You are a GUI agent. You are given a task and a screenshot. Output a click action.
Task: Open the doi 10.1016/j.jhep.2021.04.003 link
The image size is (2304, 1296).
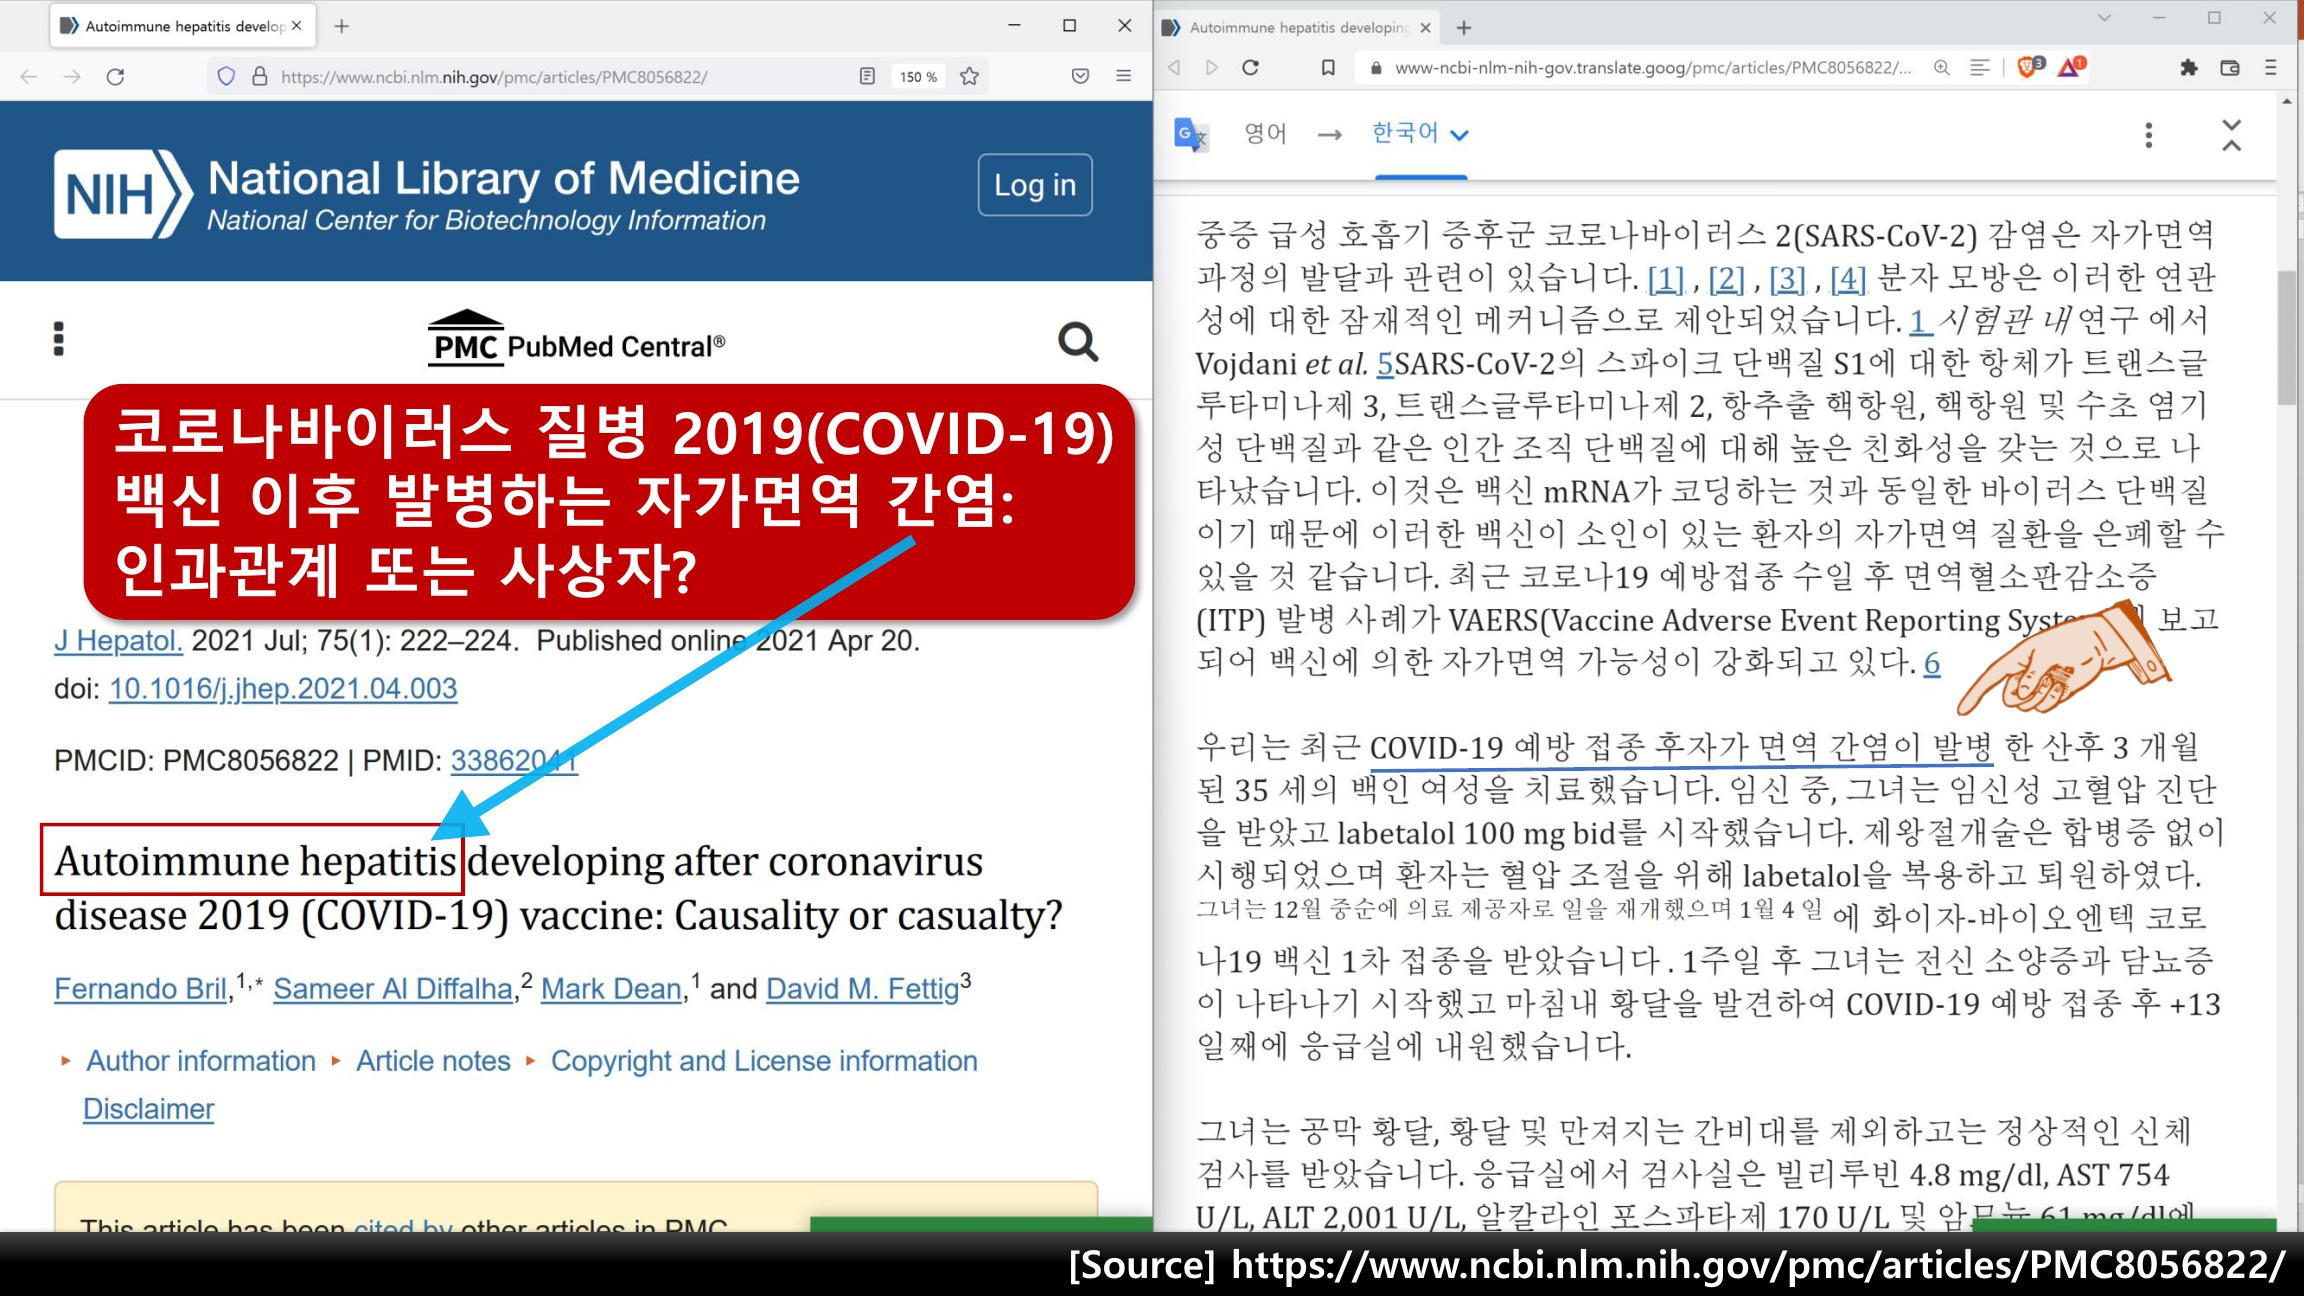click(x=283, y=689)
